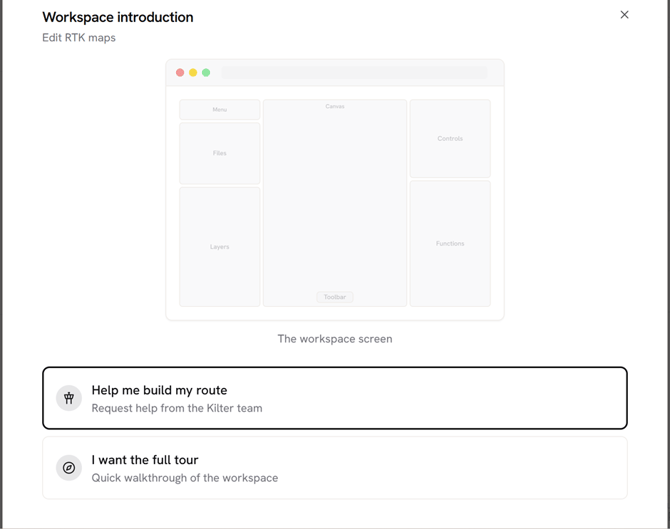This screenshot has height=529, width=670.
Task: Click the Files panel in the illustration
Action: (x=220, y=153)
